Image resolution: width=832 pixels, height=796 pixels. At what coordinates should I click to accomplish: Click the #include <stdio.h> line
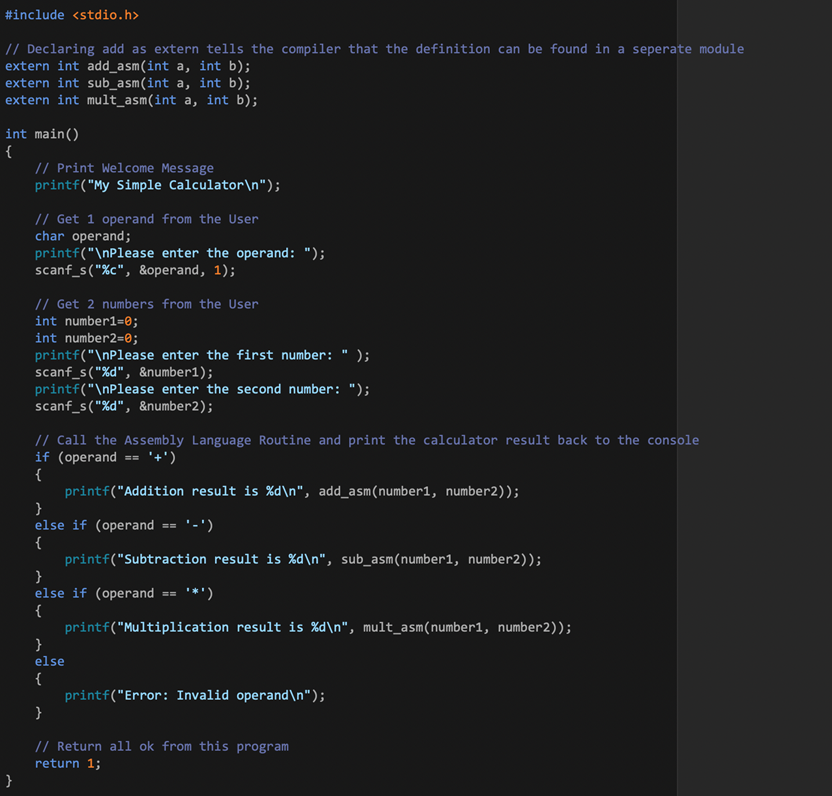click(72, 15)
